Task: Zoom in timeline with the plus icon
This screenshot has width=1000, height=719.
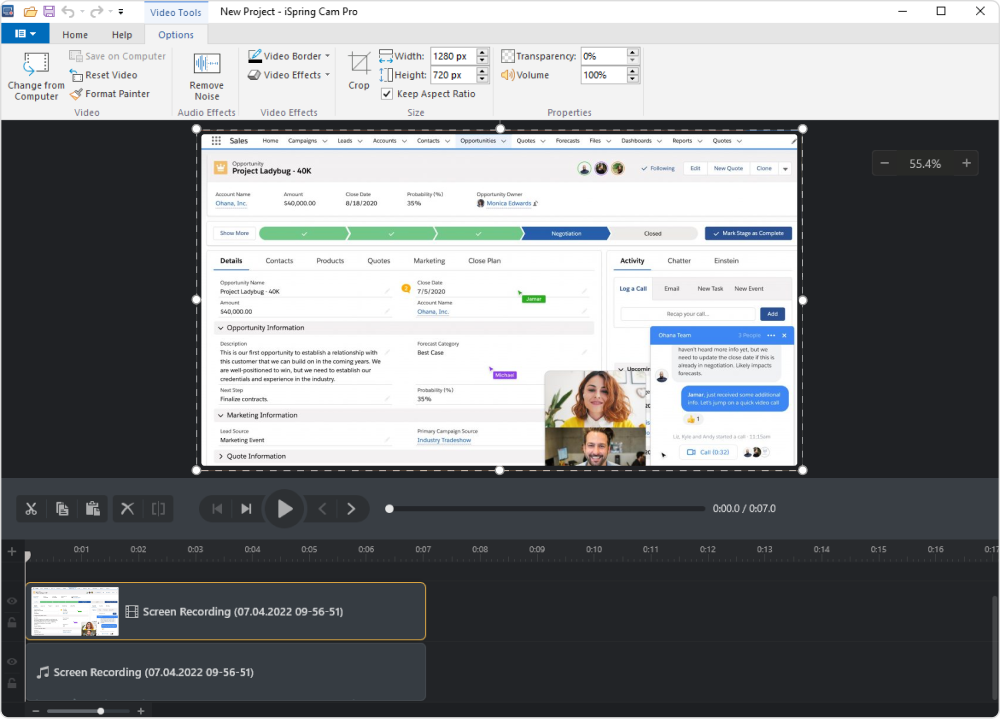Action: tap(141, 711)
